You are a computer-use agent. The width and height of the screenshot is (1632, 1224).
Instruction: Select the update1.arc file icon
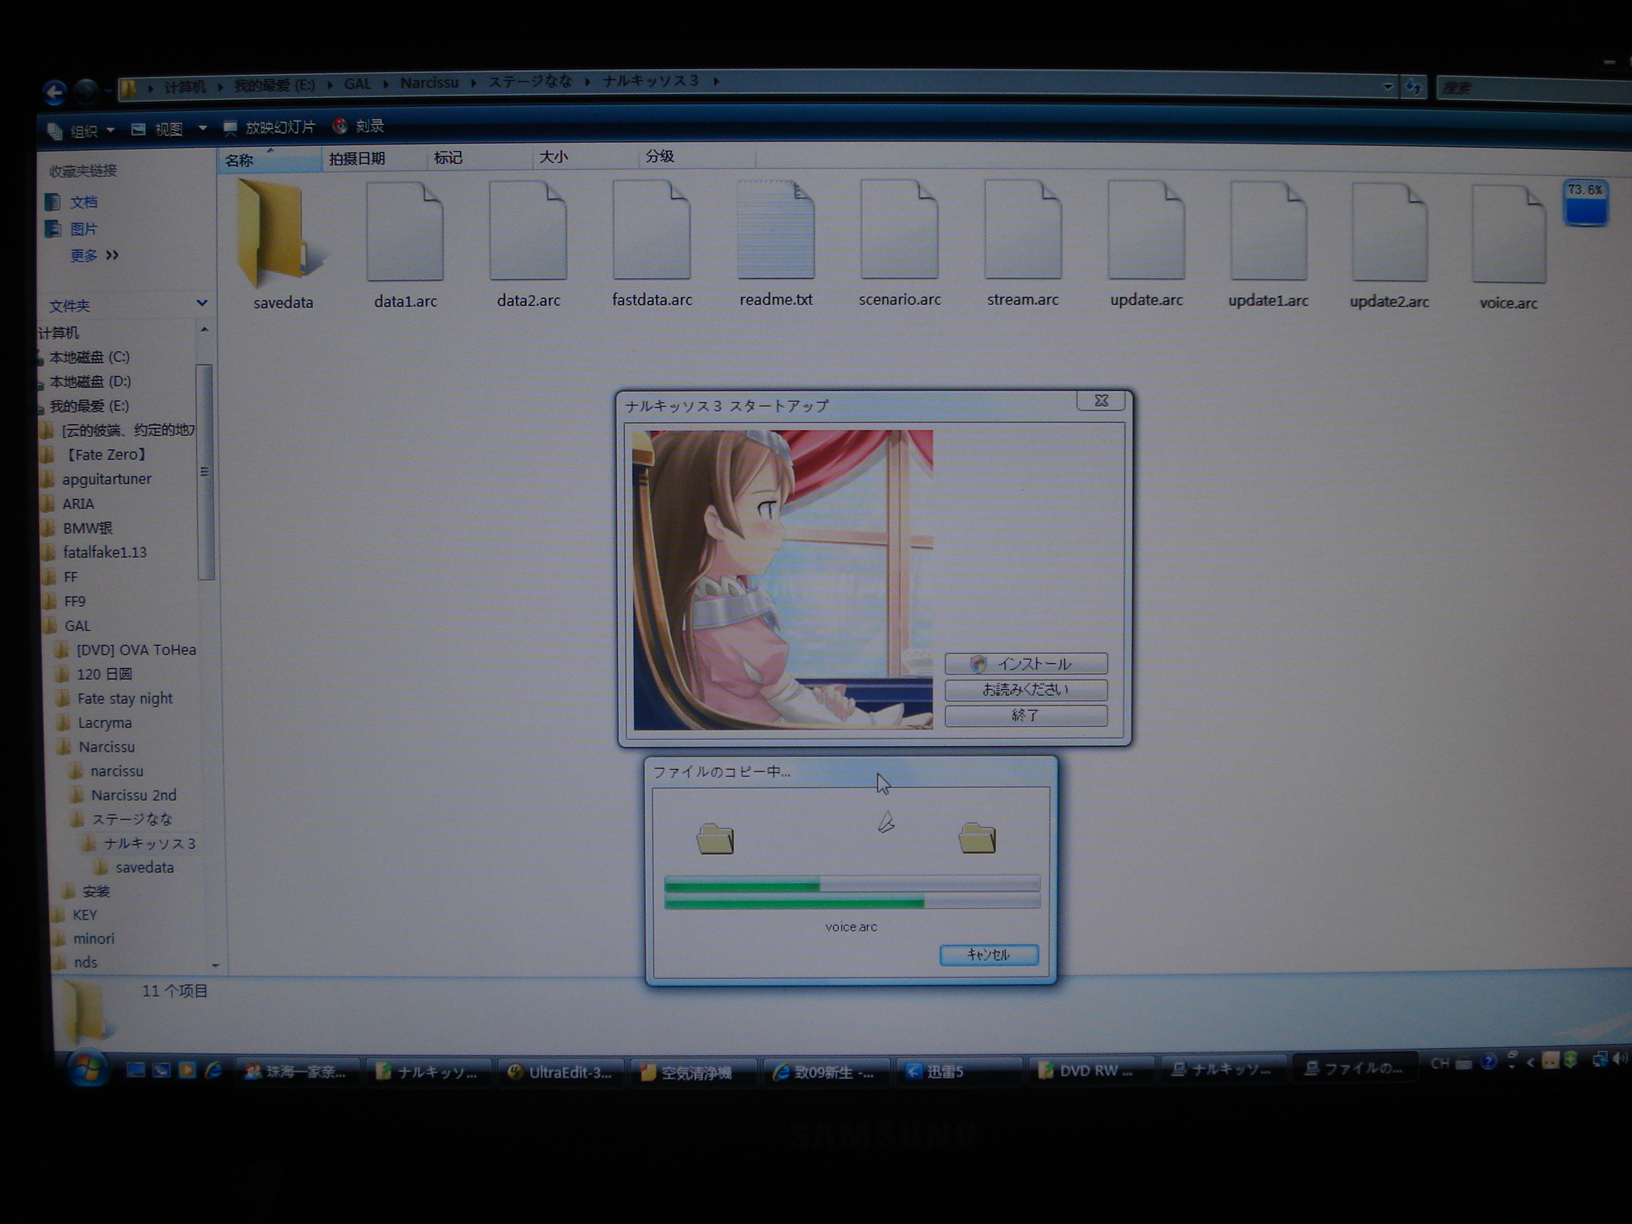tap(1268, 232)
